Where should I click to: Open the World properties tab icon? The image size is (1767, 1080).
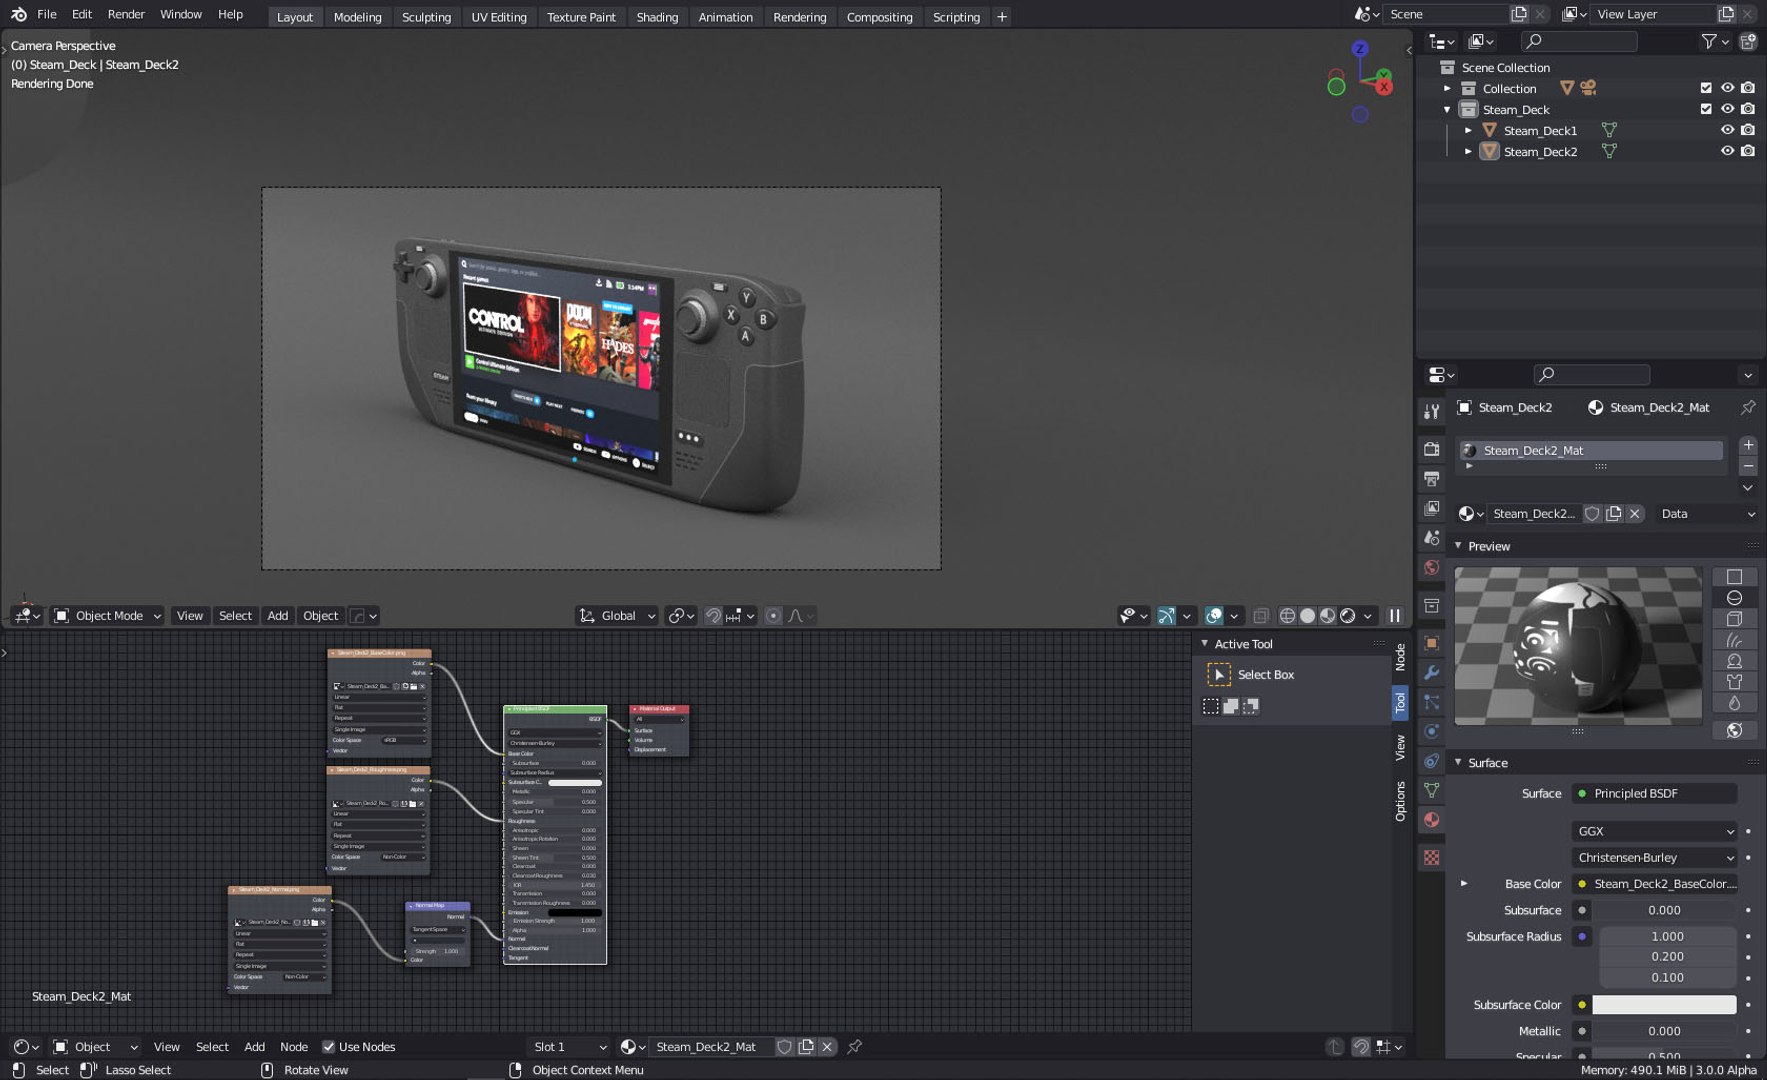pyautogui.click(x=1432, y=567)
